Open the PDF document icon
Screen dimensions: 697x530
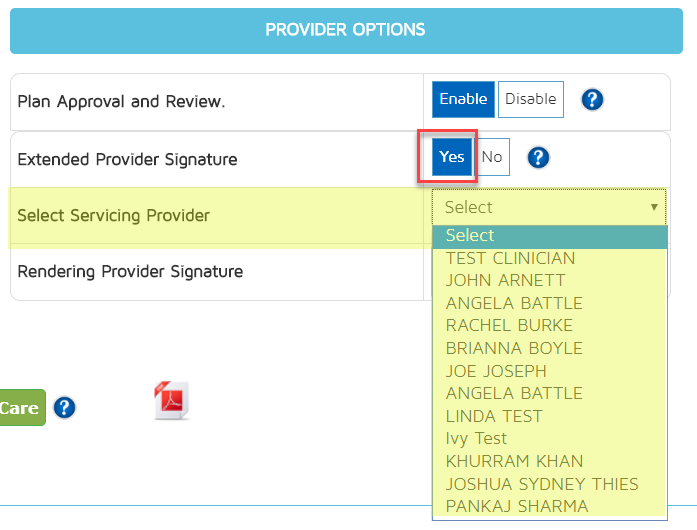[x=171, y=400]
